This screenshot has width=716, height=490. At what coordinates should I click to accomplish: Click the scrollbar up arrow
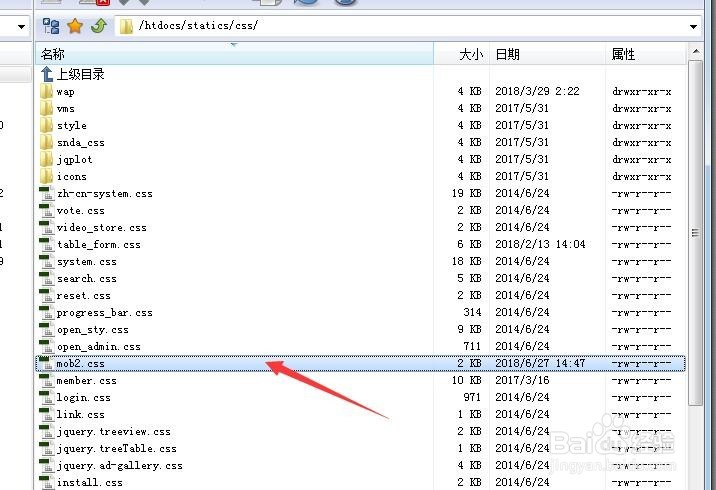click(x=695, y=52)
